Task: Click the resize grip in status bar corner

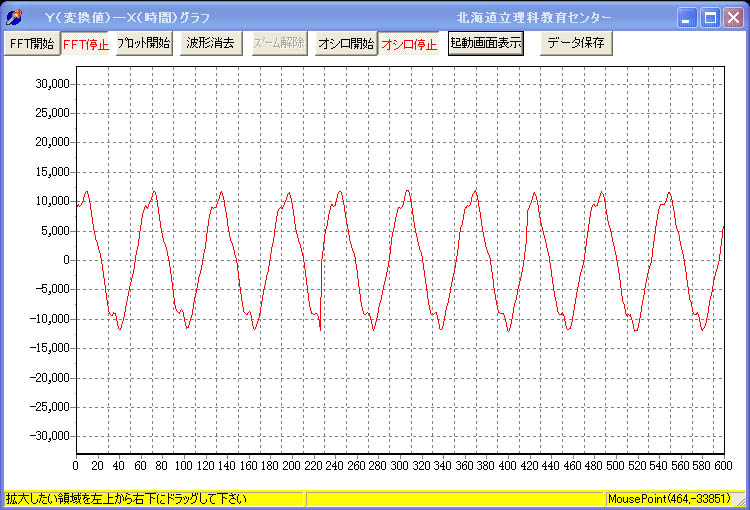Action: pyautogui.click(x=740, y=499)
